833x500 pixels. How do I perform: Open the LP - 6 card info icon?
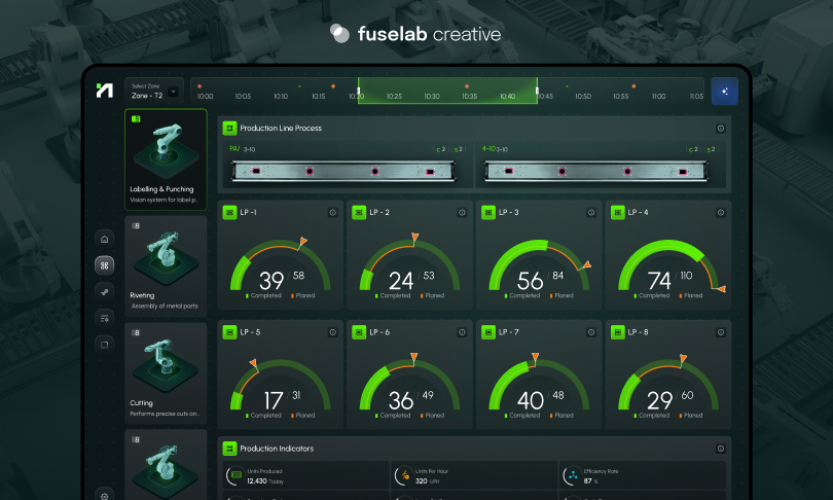[462, 332]
